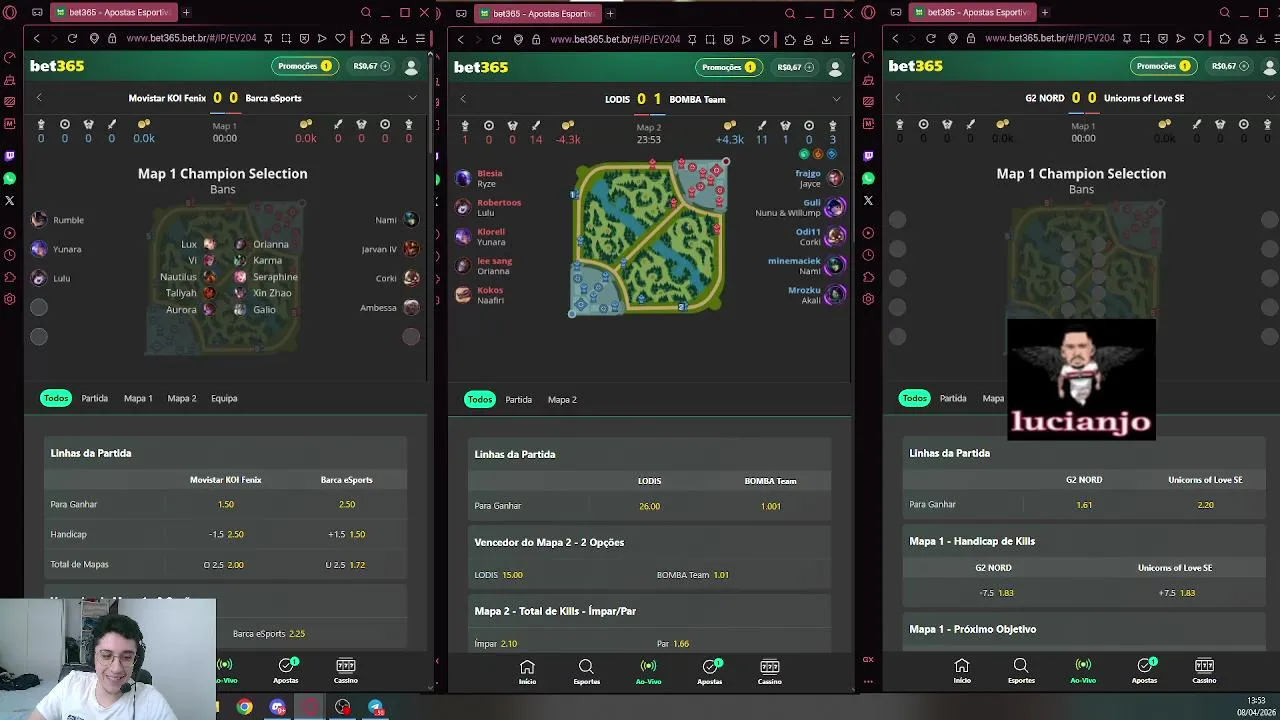Go back in the middle browser window
Viewport: 1280px width, 720px height.
point(460,40)
